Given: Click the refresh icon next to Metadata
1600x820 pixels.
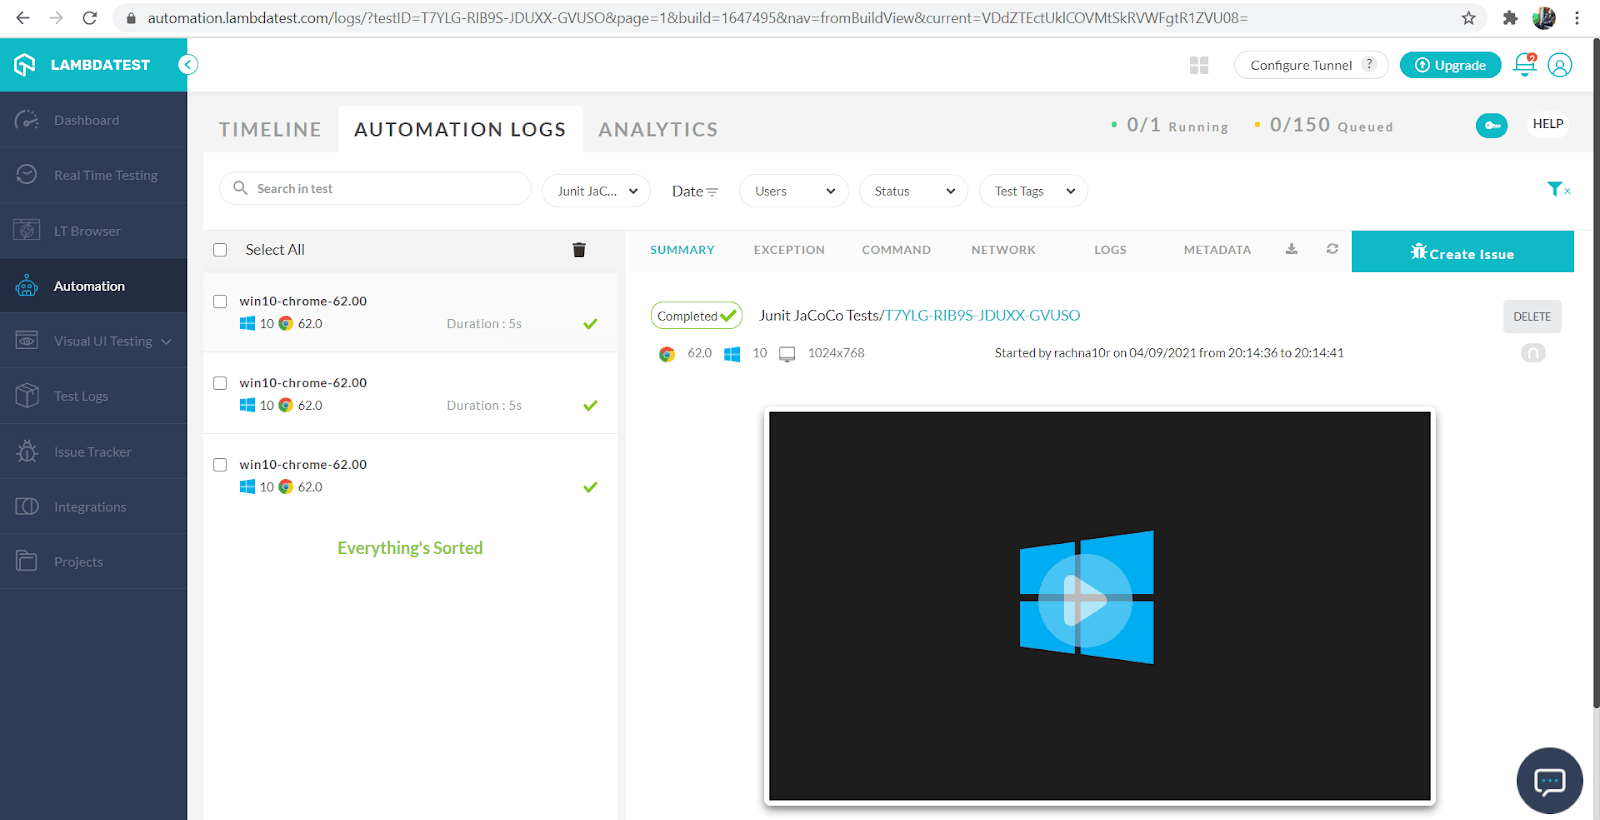Looking at the screenshot, I should pos(1332,249).
